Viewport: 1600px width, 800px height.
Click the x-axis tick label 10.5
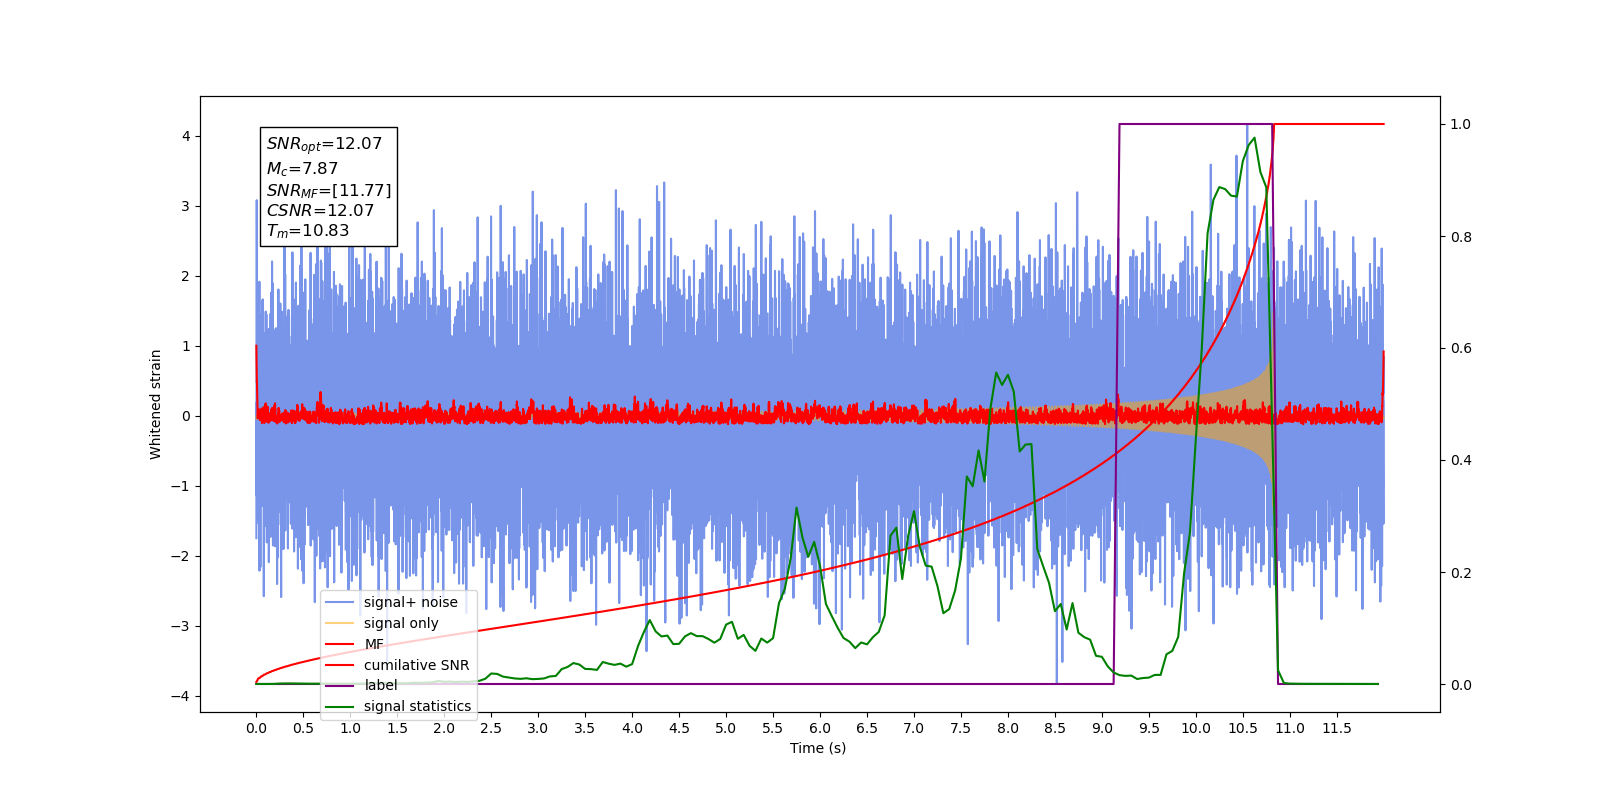1243,728
